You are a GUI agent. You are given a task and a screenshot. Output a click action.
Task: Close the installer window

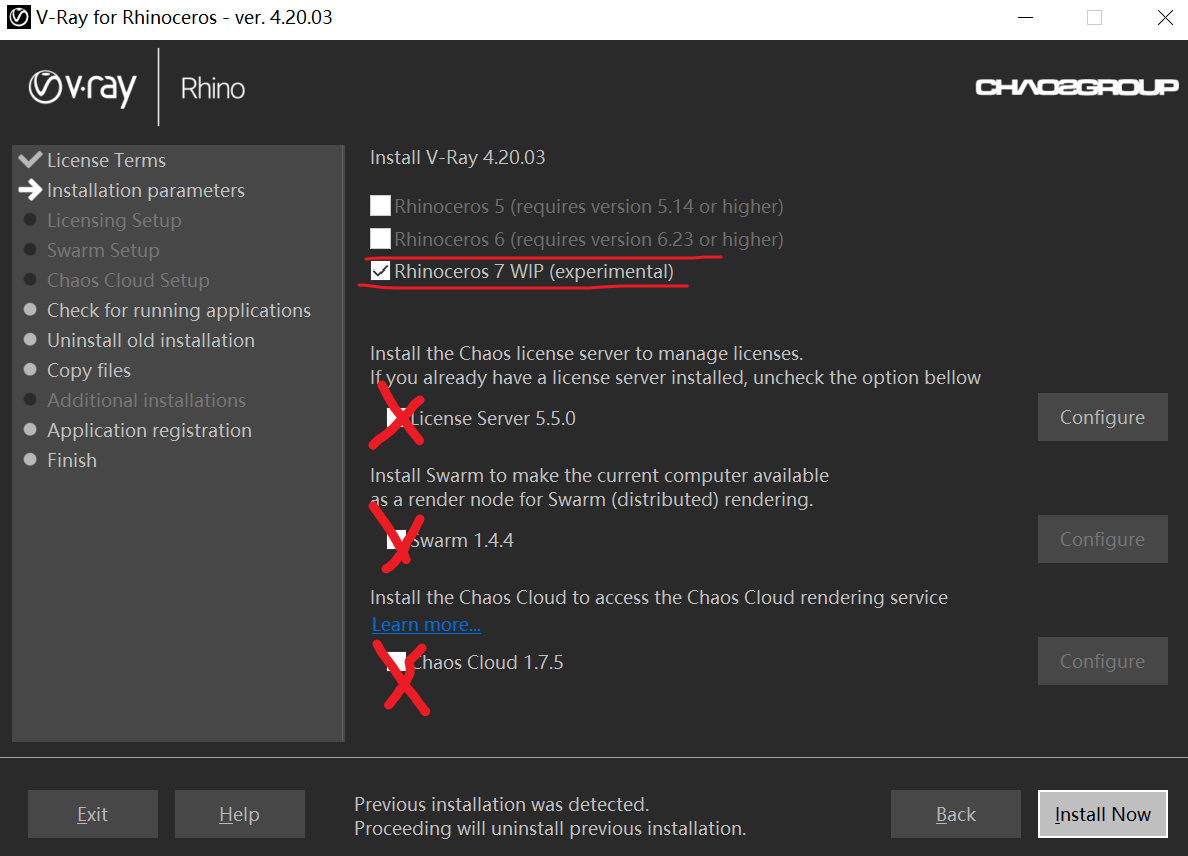coord(1165,17)
